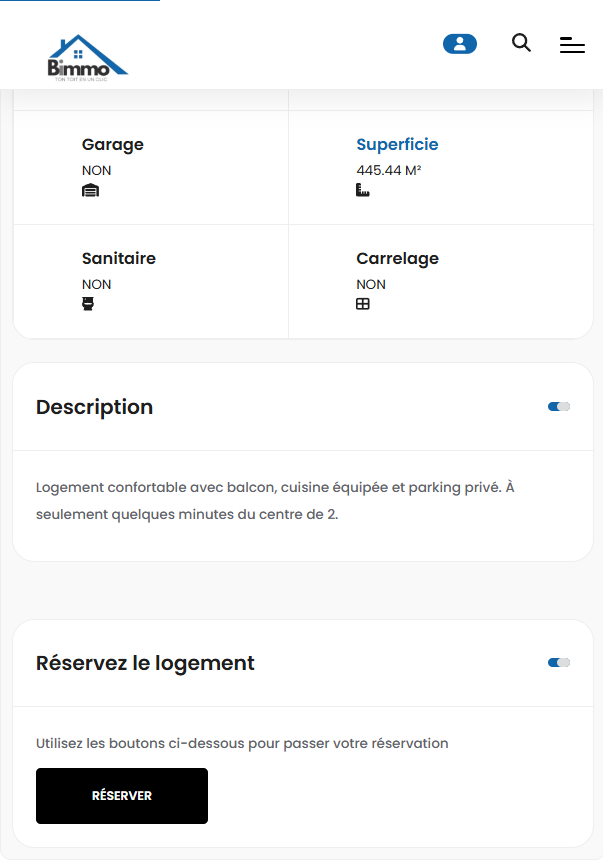
Task: Click the Bimmo house logo
Action: (87, 57)
